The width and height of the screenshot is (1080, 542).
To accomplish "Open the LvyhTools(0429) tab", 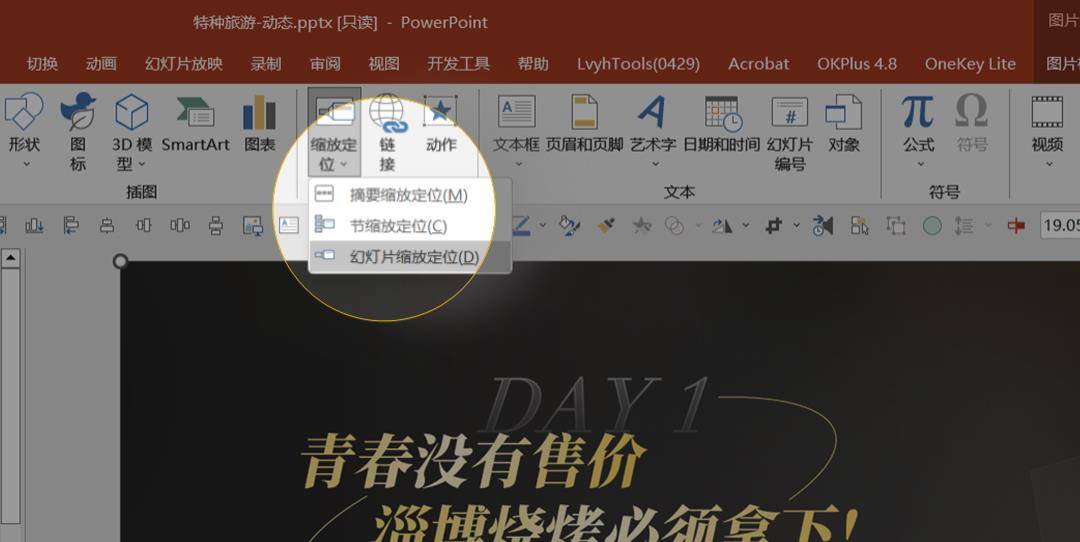I will click(638, 64).
